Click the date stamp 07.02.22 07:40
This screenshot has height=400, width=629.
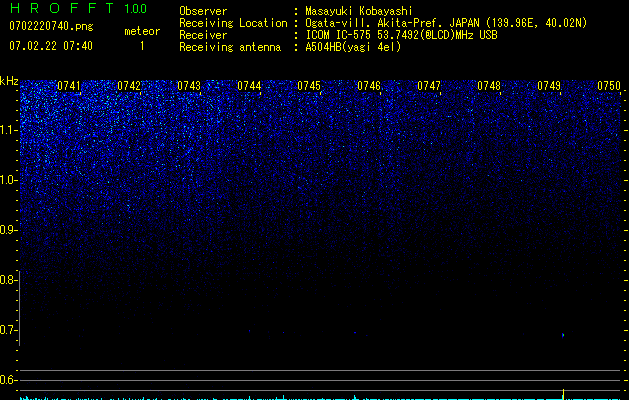click(51, 46)
